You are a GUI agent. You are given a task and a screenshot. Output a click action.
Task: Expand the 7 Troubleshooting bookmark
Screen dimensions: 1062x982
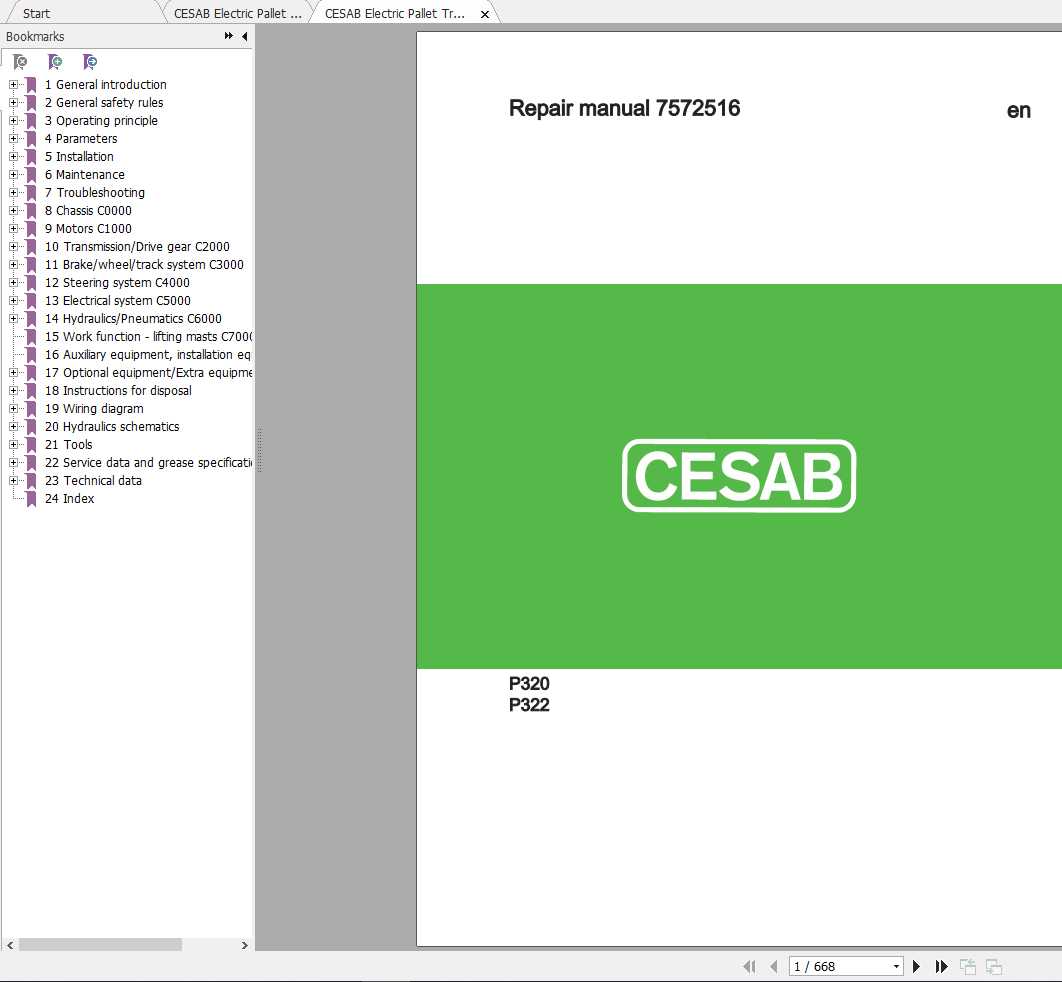[x=14, y=192]
